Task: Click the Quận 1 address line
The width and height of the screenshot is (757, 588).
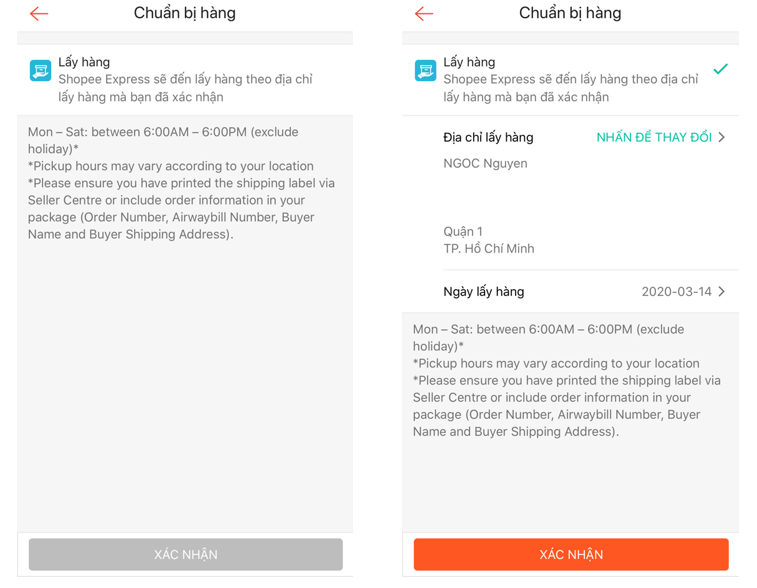Action: (x=463, y=231)
